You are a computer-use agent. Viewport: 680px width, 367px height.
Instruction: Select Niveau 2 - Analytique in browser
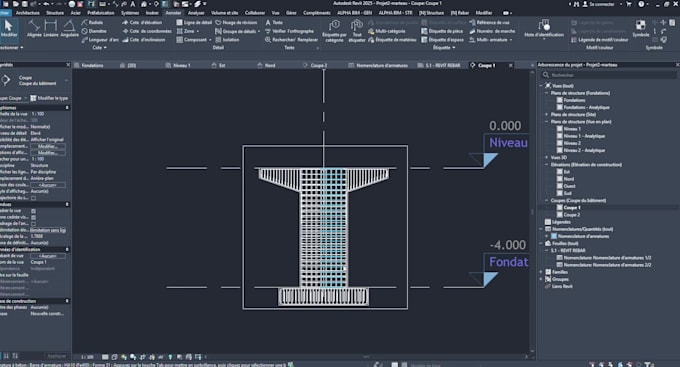tap(584, 150)
